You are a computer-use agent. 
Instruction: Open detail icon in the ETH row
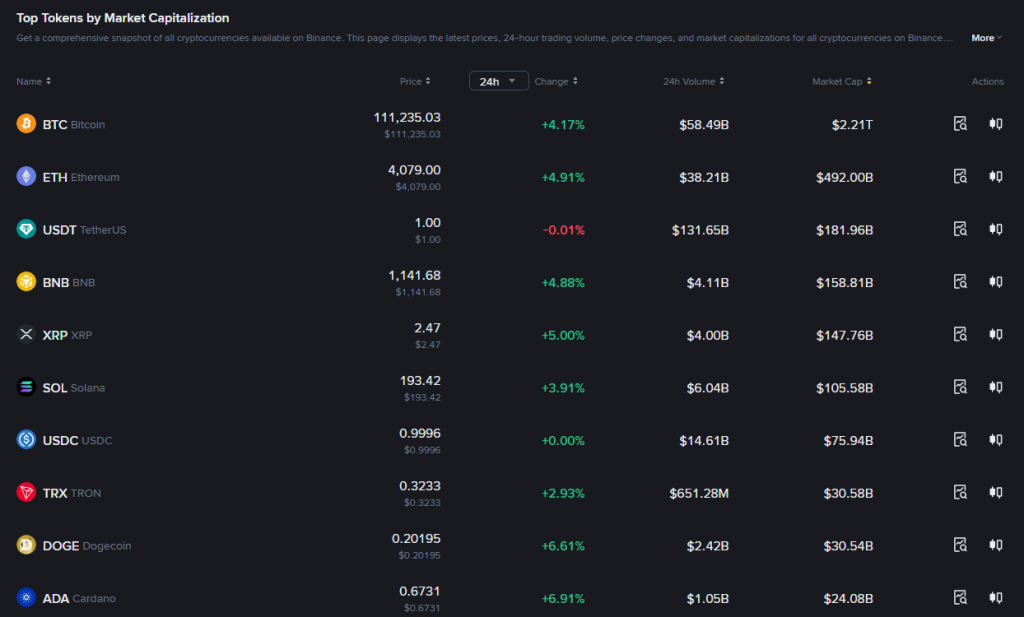coord(960,176)
